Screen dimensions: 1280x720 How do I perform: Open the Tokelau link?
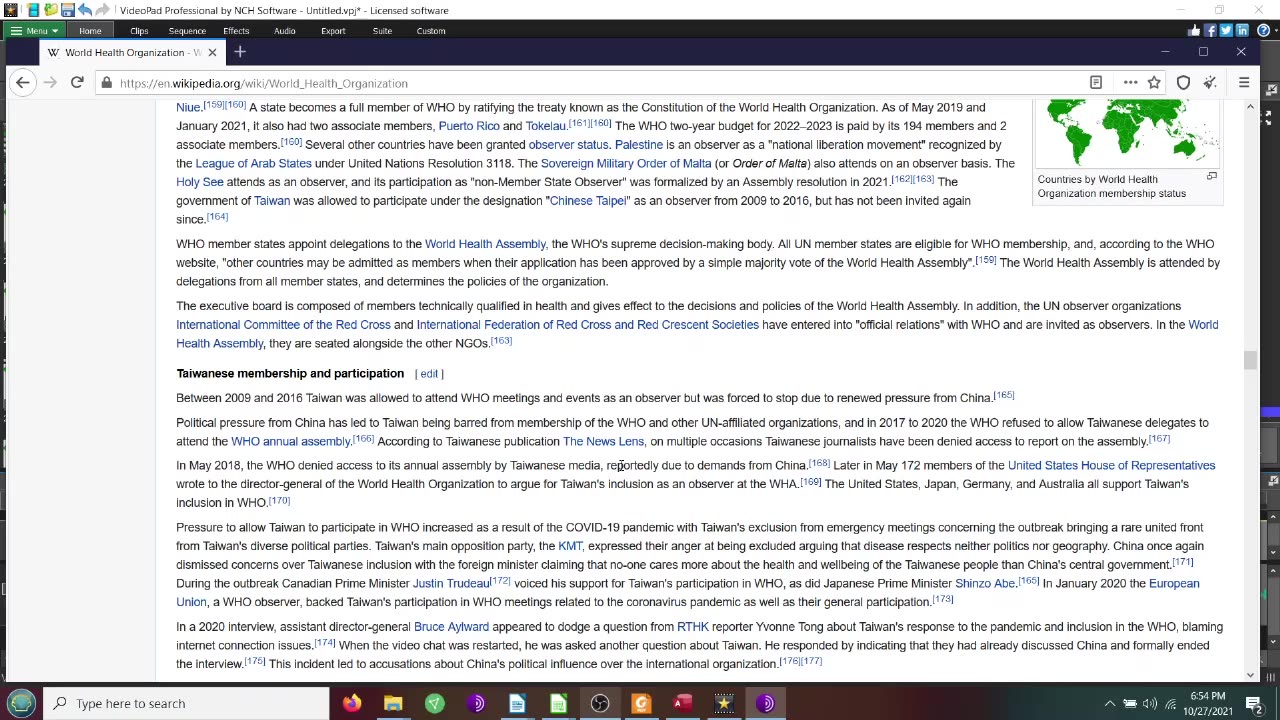tap(546, 126)
